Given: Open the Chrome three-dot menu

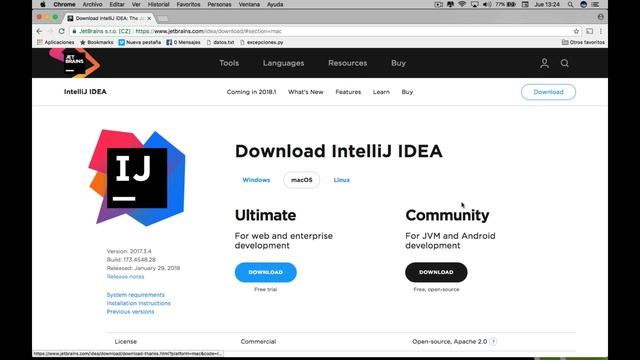Looking at the screenshot, I should click(x=601, y=31).
